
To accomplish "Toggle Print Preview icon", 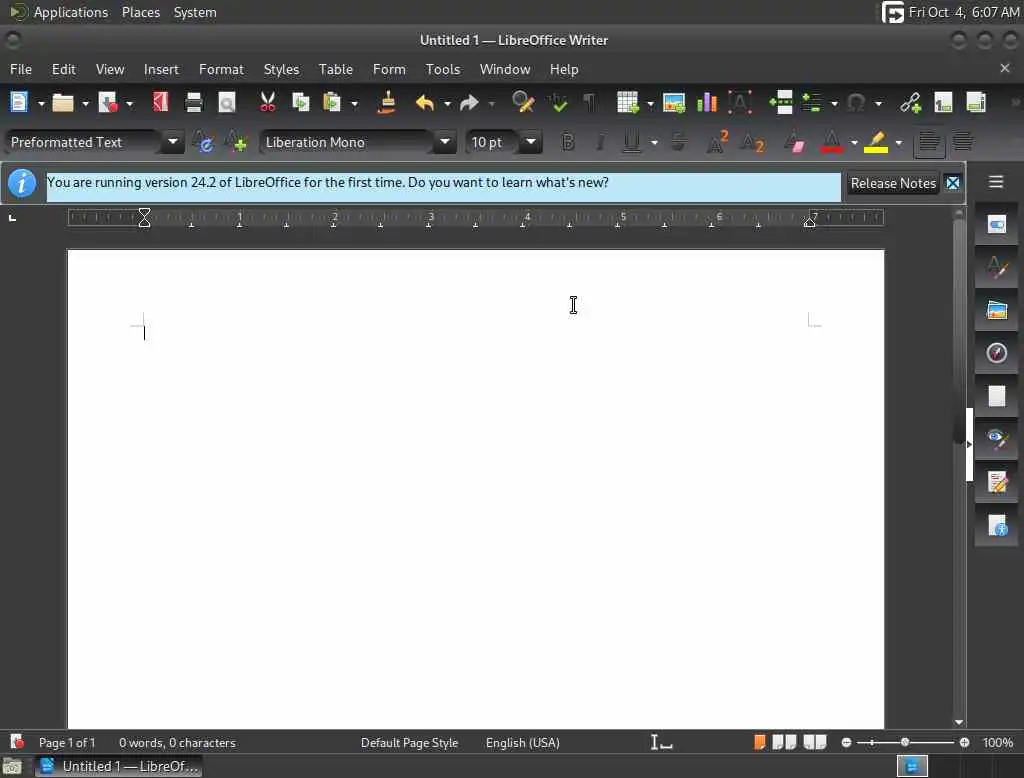I will 227,103.
